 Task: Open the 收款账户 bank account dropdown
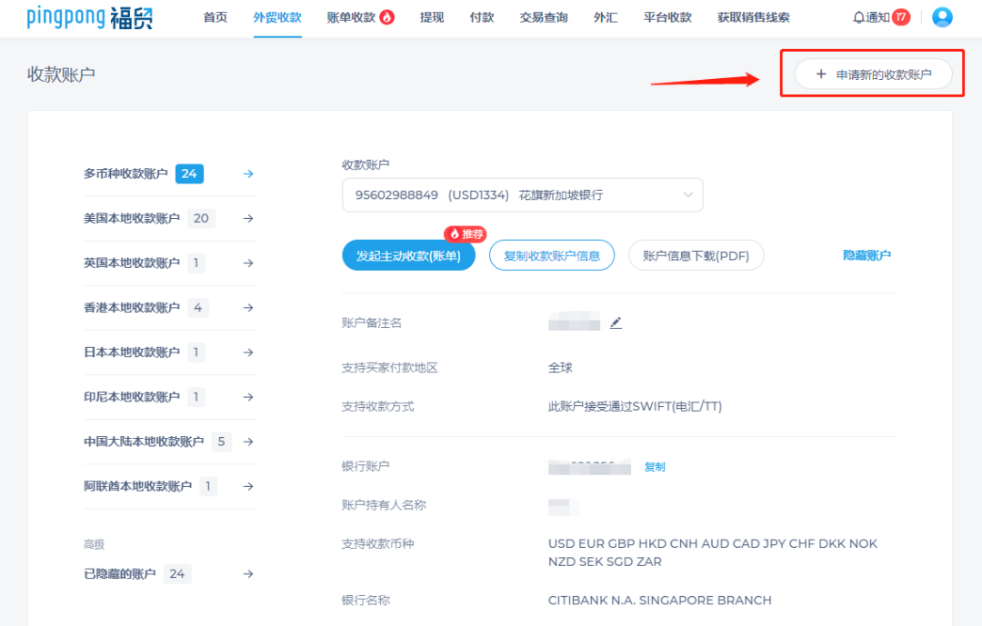519,194
